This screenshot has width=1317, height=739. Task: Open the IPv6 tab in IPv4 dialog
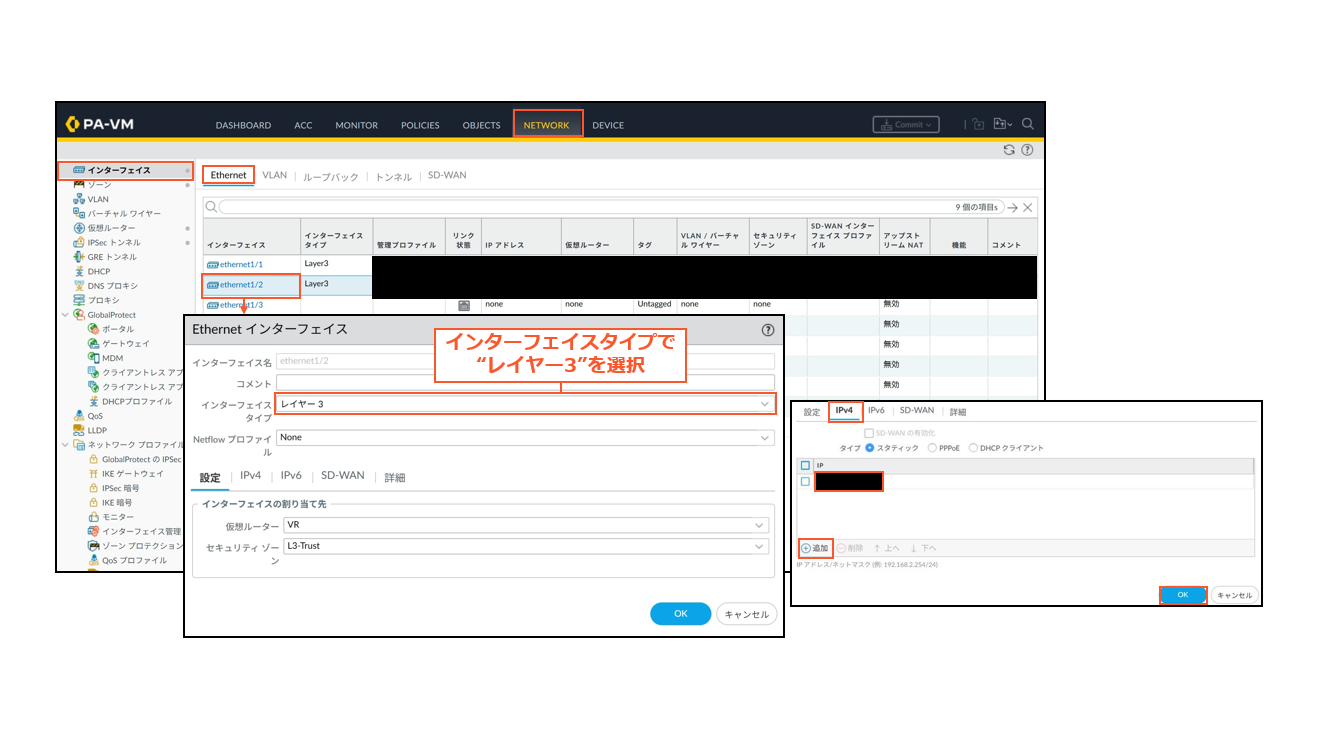tap(876, 410)
